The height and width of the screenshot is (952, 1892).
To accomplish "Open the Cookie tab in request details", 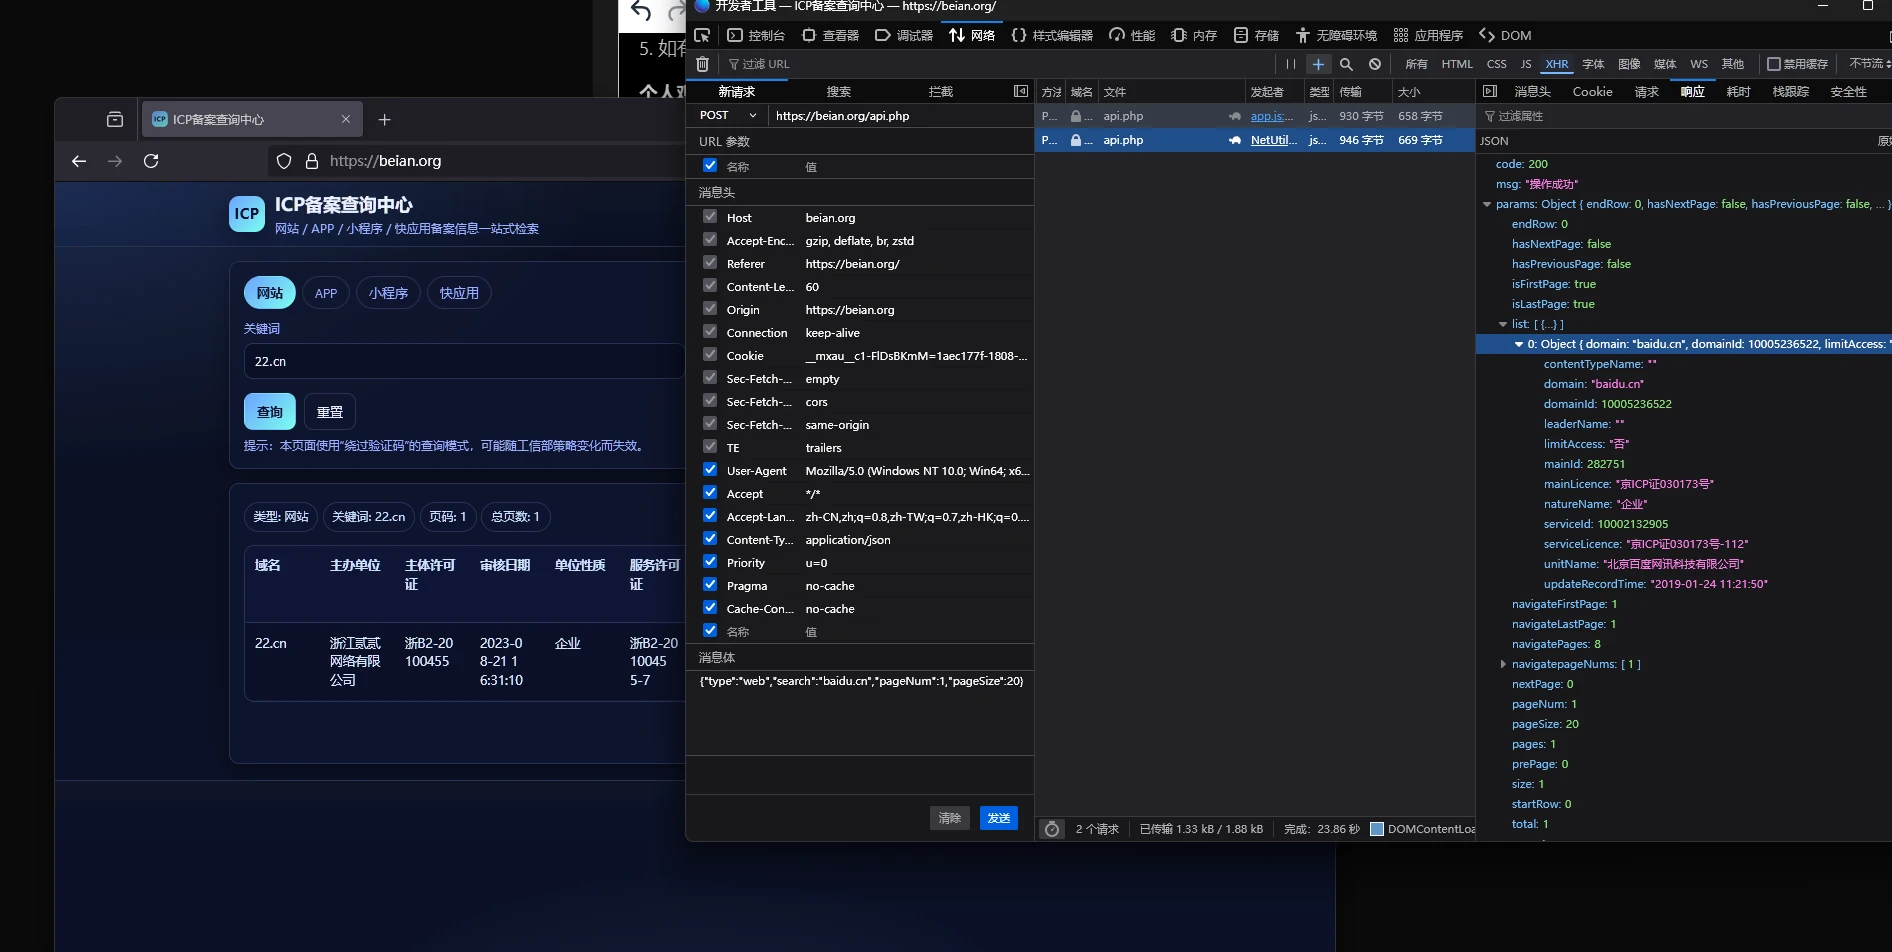I will pyautogui.click(x=1592, y=91).
